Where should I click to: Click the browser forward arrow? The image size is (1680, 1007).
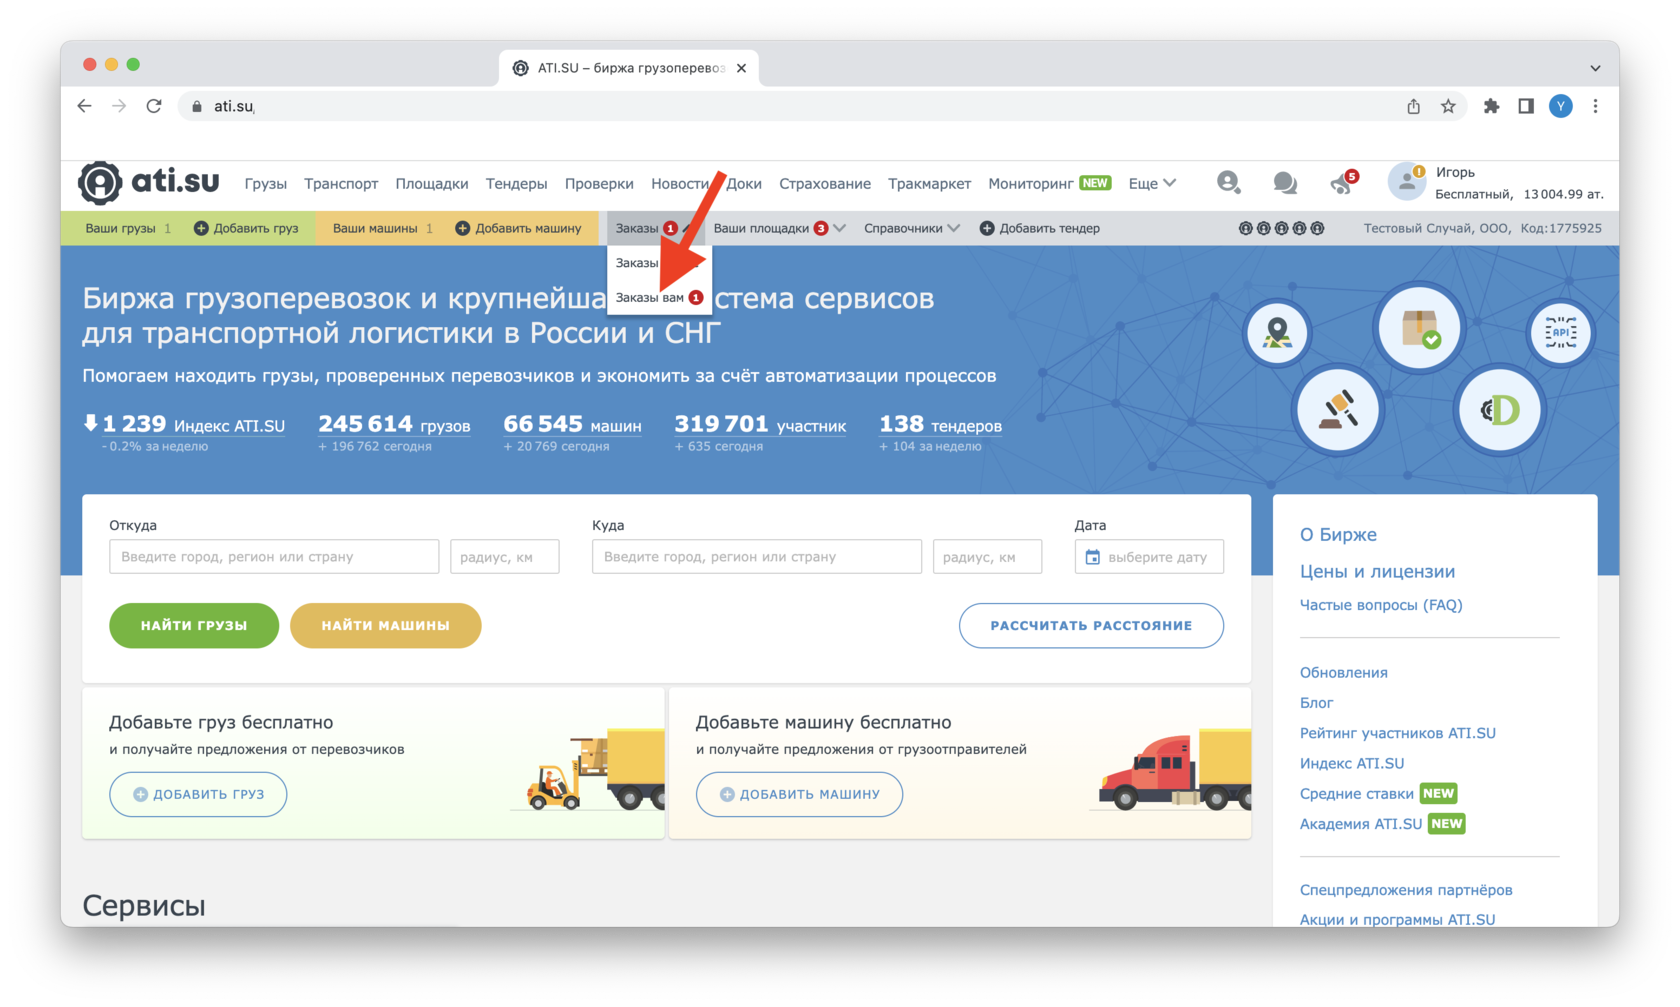tap(119, 106)
